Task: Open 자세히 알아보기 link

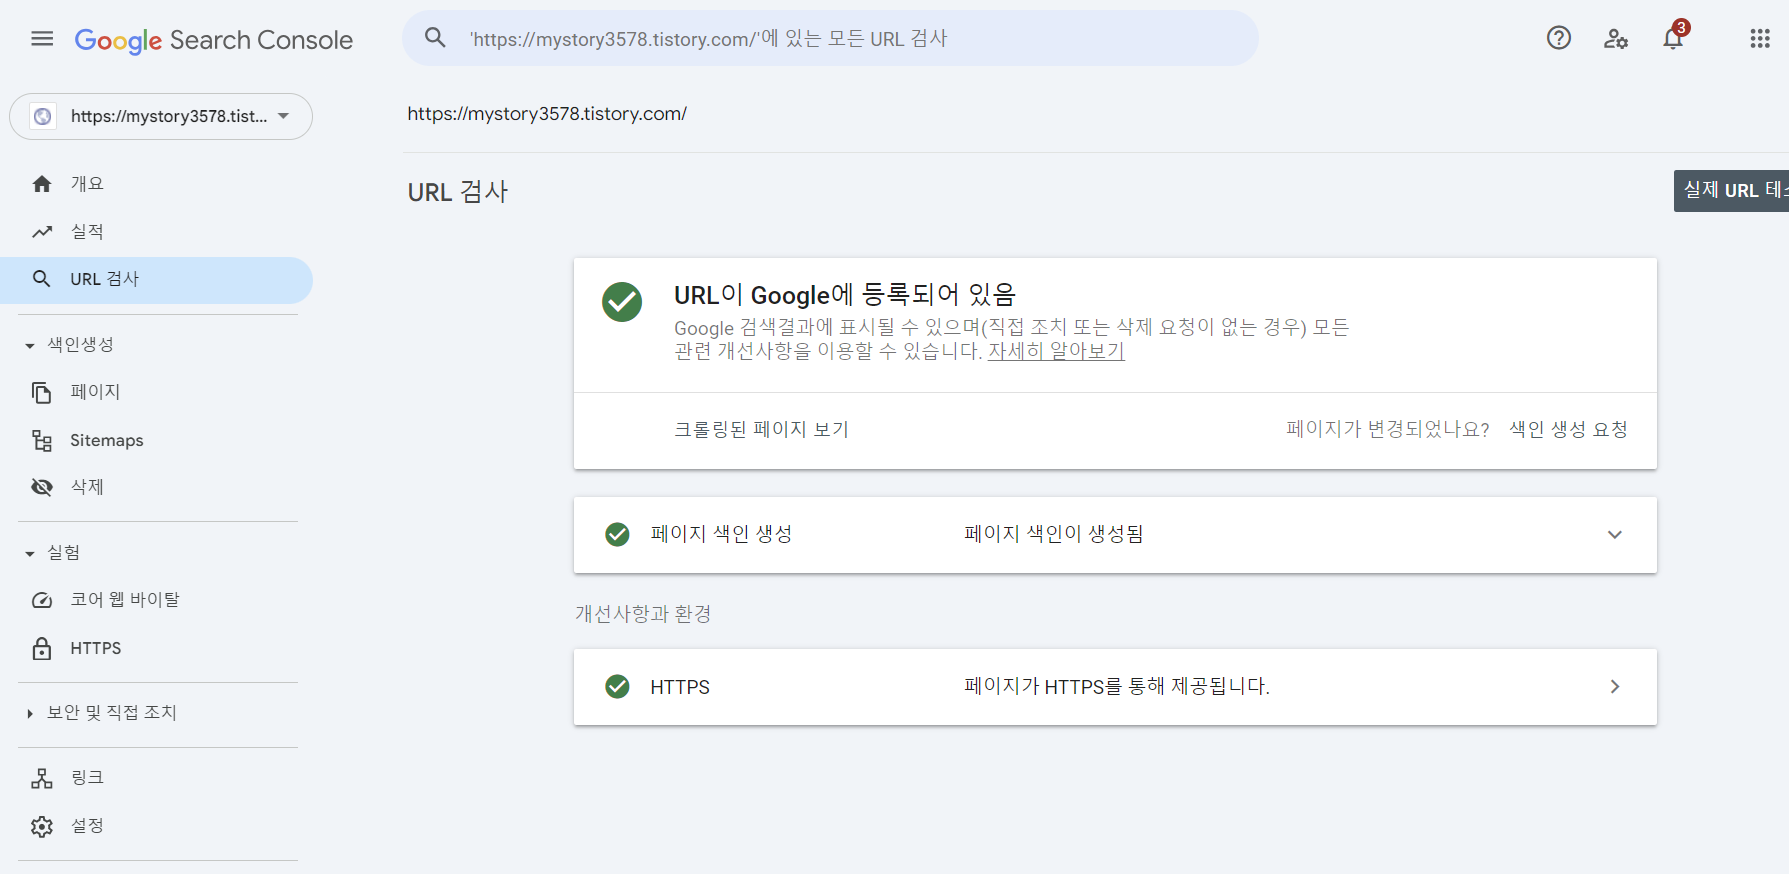Action: tap(1056, 351)
